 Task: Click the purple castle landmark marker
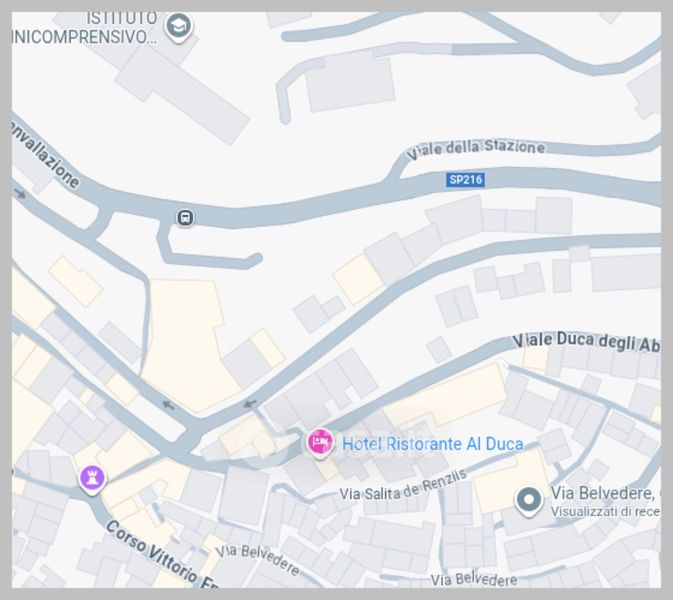pyautogui.click(x=92, y=478)
